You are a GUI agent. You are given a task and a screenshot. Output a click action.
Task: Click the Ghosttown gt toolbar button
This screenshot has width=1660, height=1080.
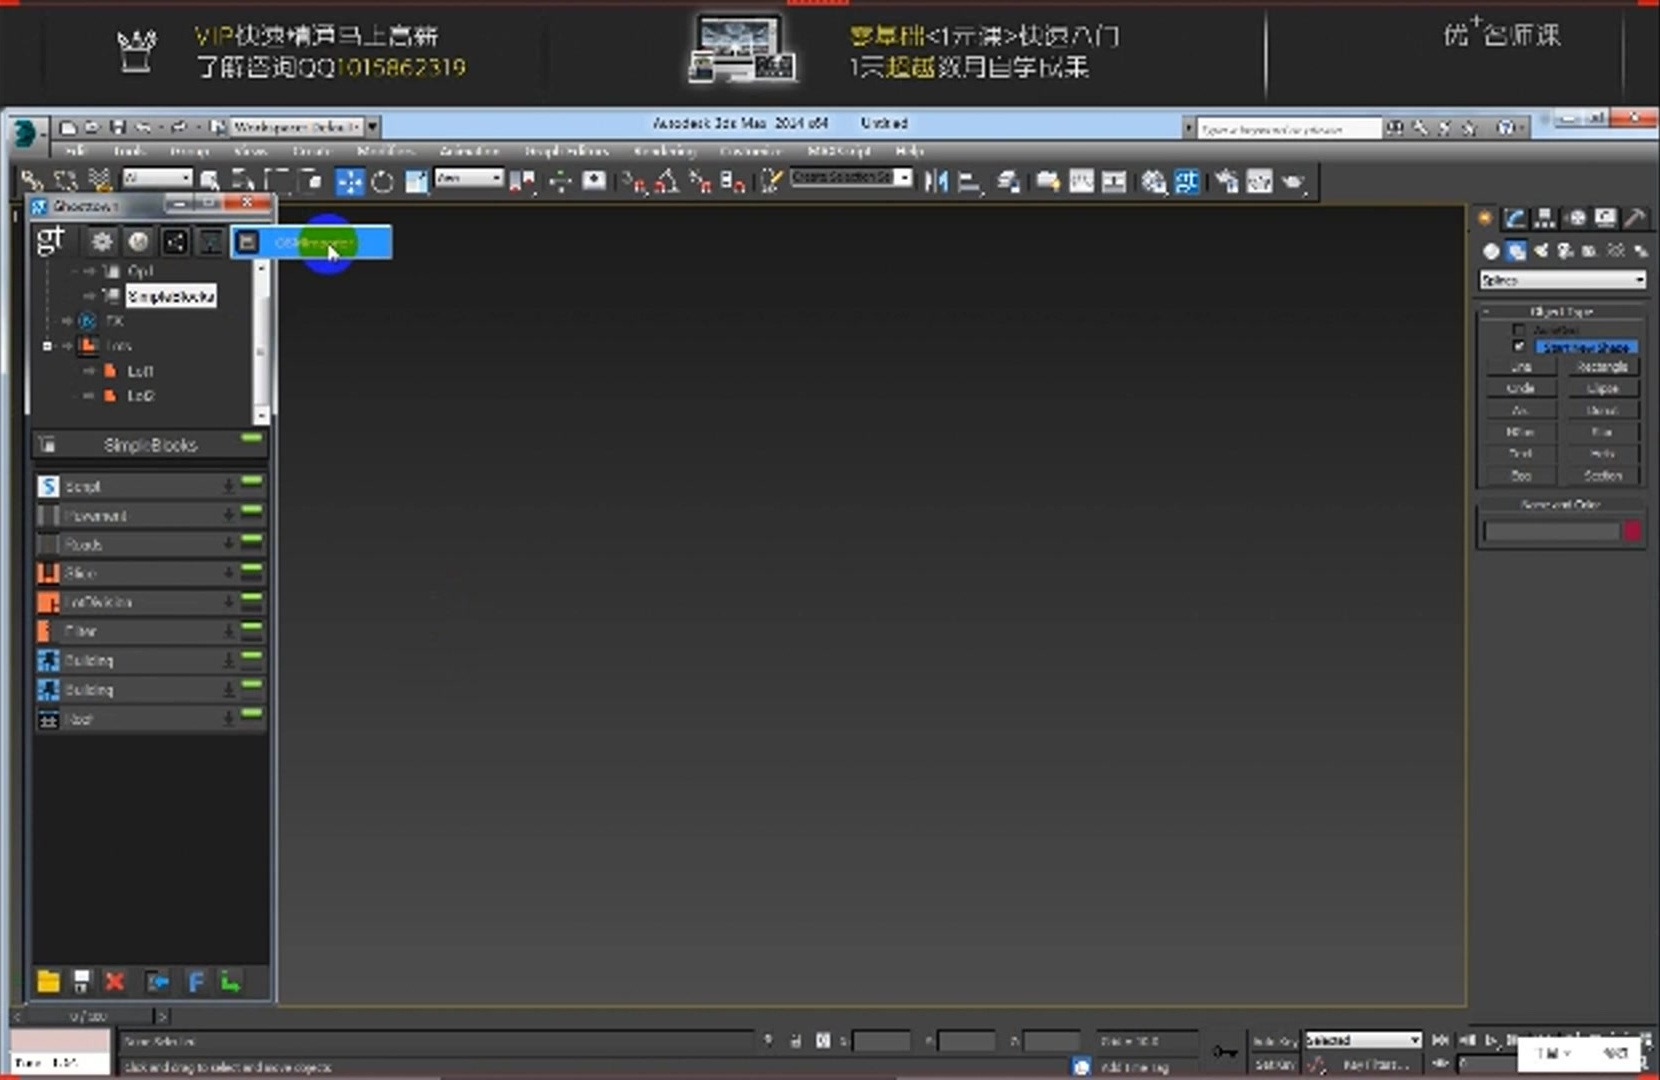point(1187,181)
